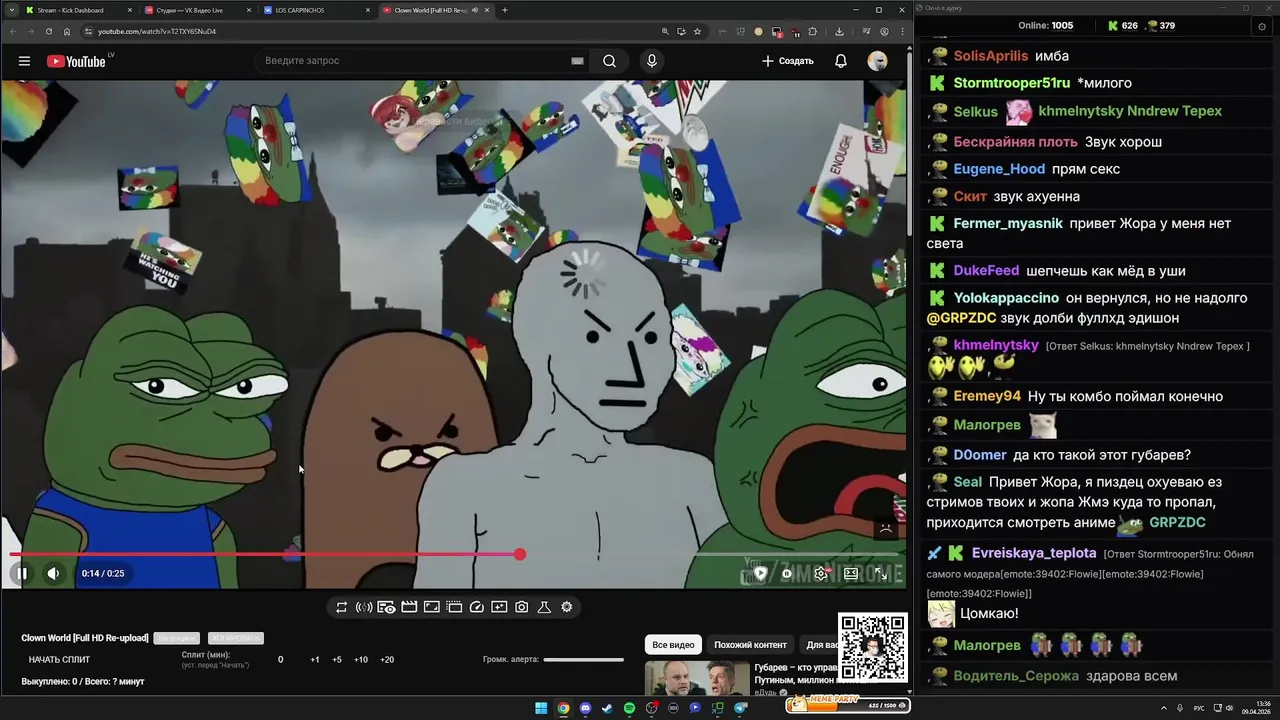Image resolution: width=1280 pixels, height=720 pixels.
Task: Select the Все видео filter chip
Action: tap(673, 645)
